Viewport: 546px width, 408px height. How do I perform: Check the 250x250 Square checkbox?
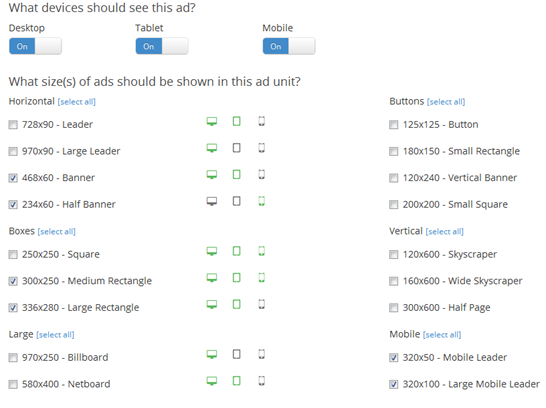[x=13, y=254]
